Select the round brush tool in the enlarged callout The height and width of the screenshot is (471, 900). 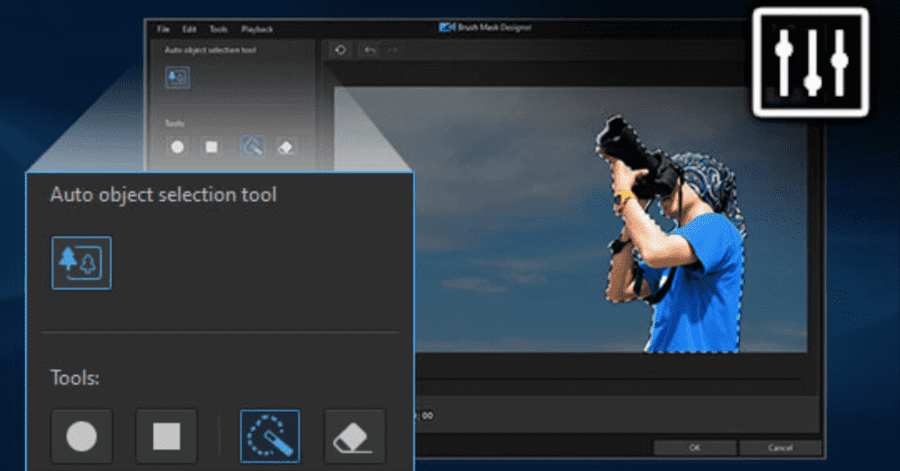click(82, 437)
